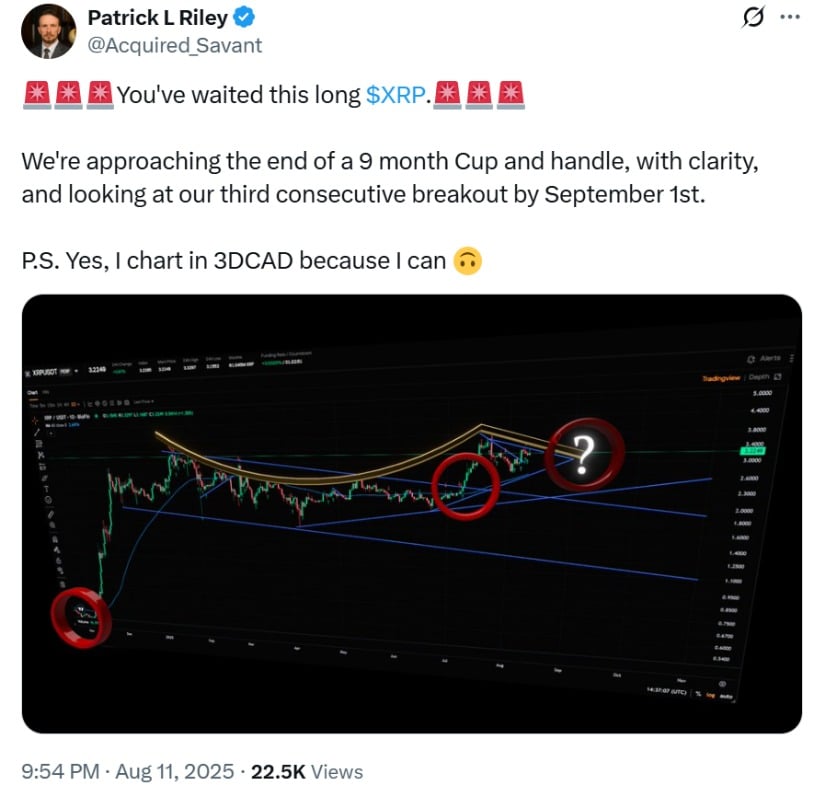Click Patrick L Riley's profile avatar
The width and height of the screenshot is (825, 785).
49,31
